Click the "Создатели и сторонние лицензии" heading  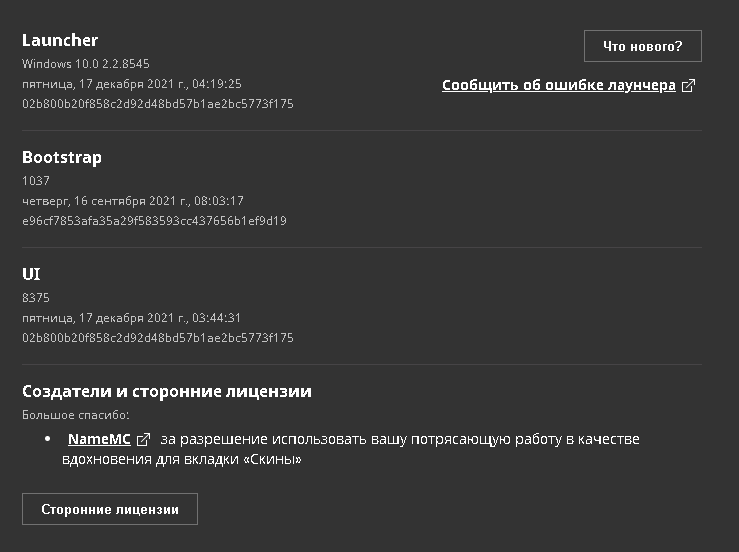pyautogui.click(x=167, y=391)
